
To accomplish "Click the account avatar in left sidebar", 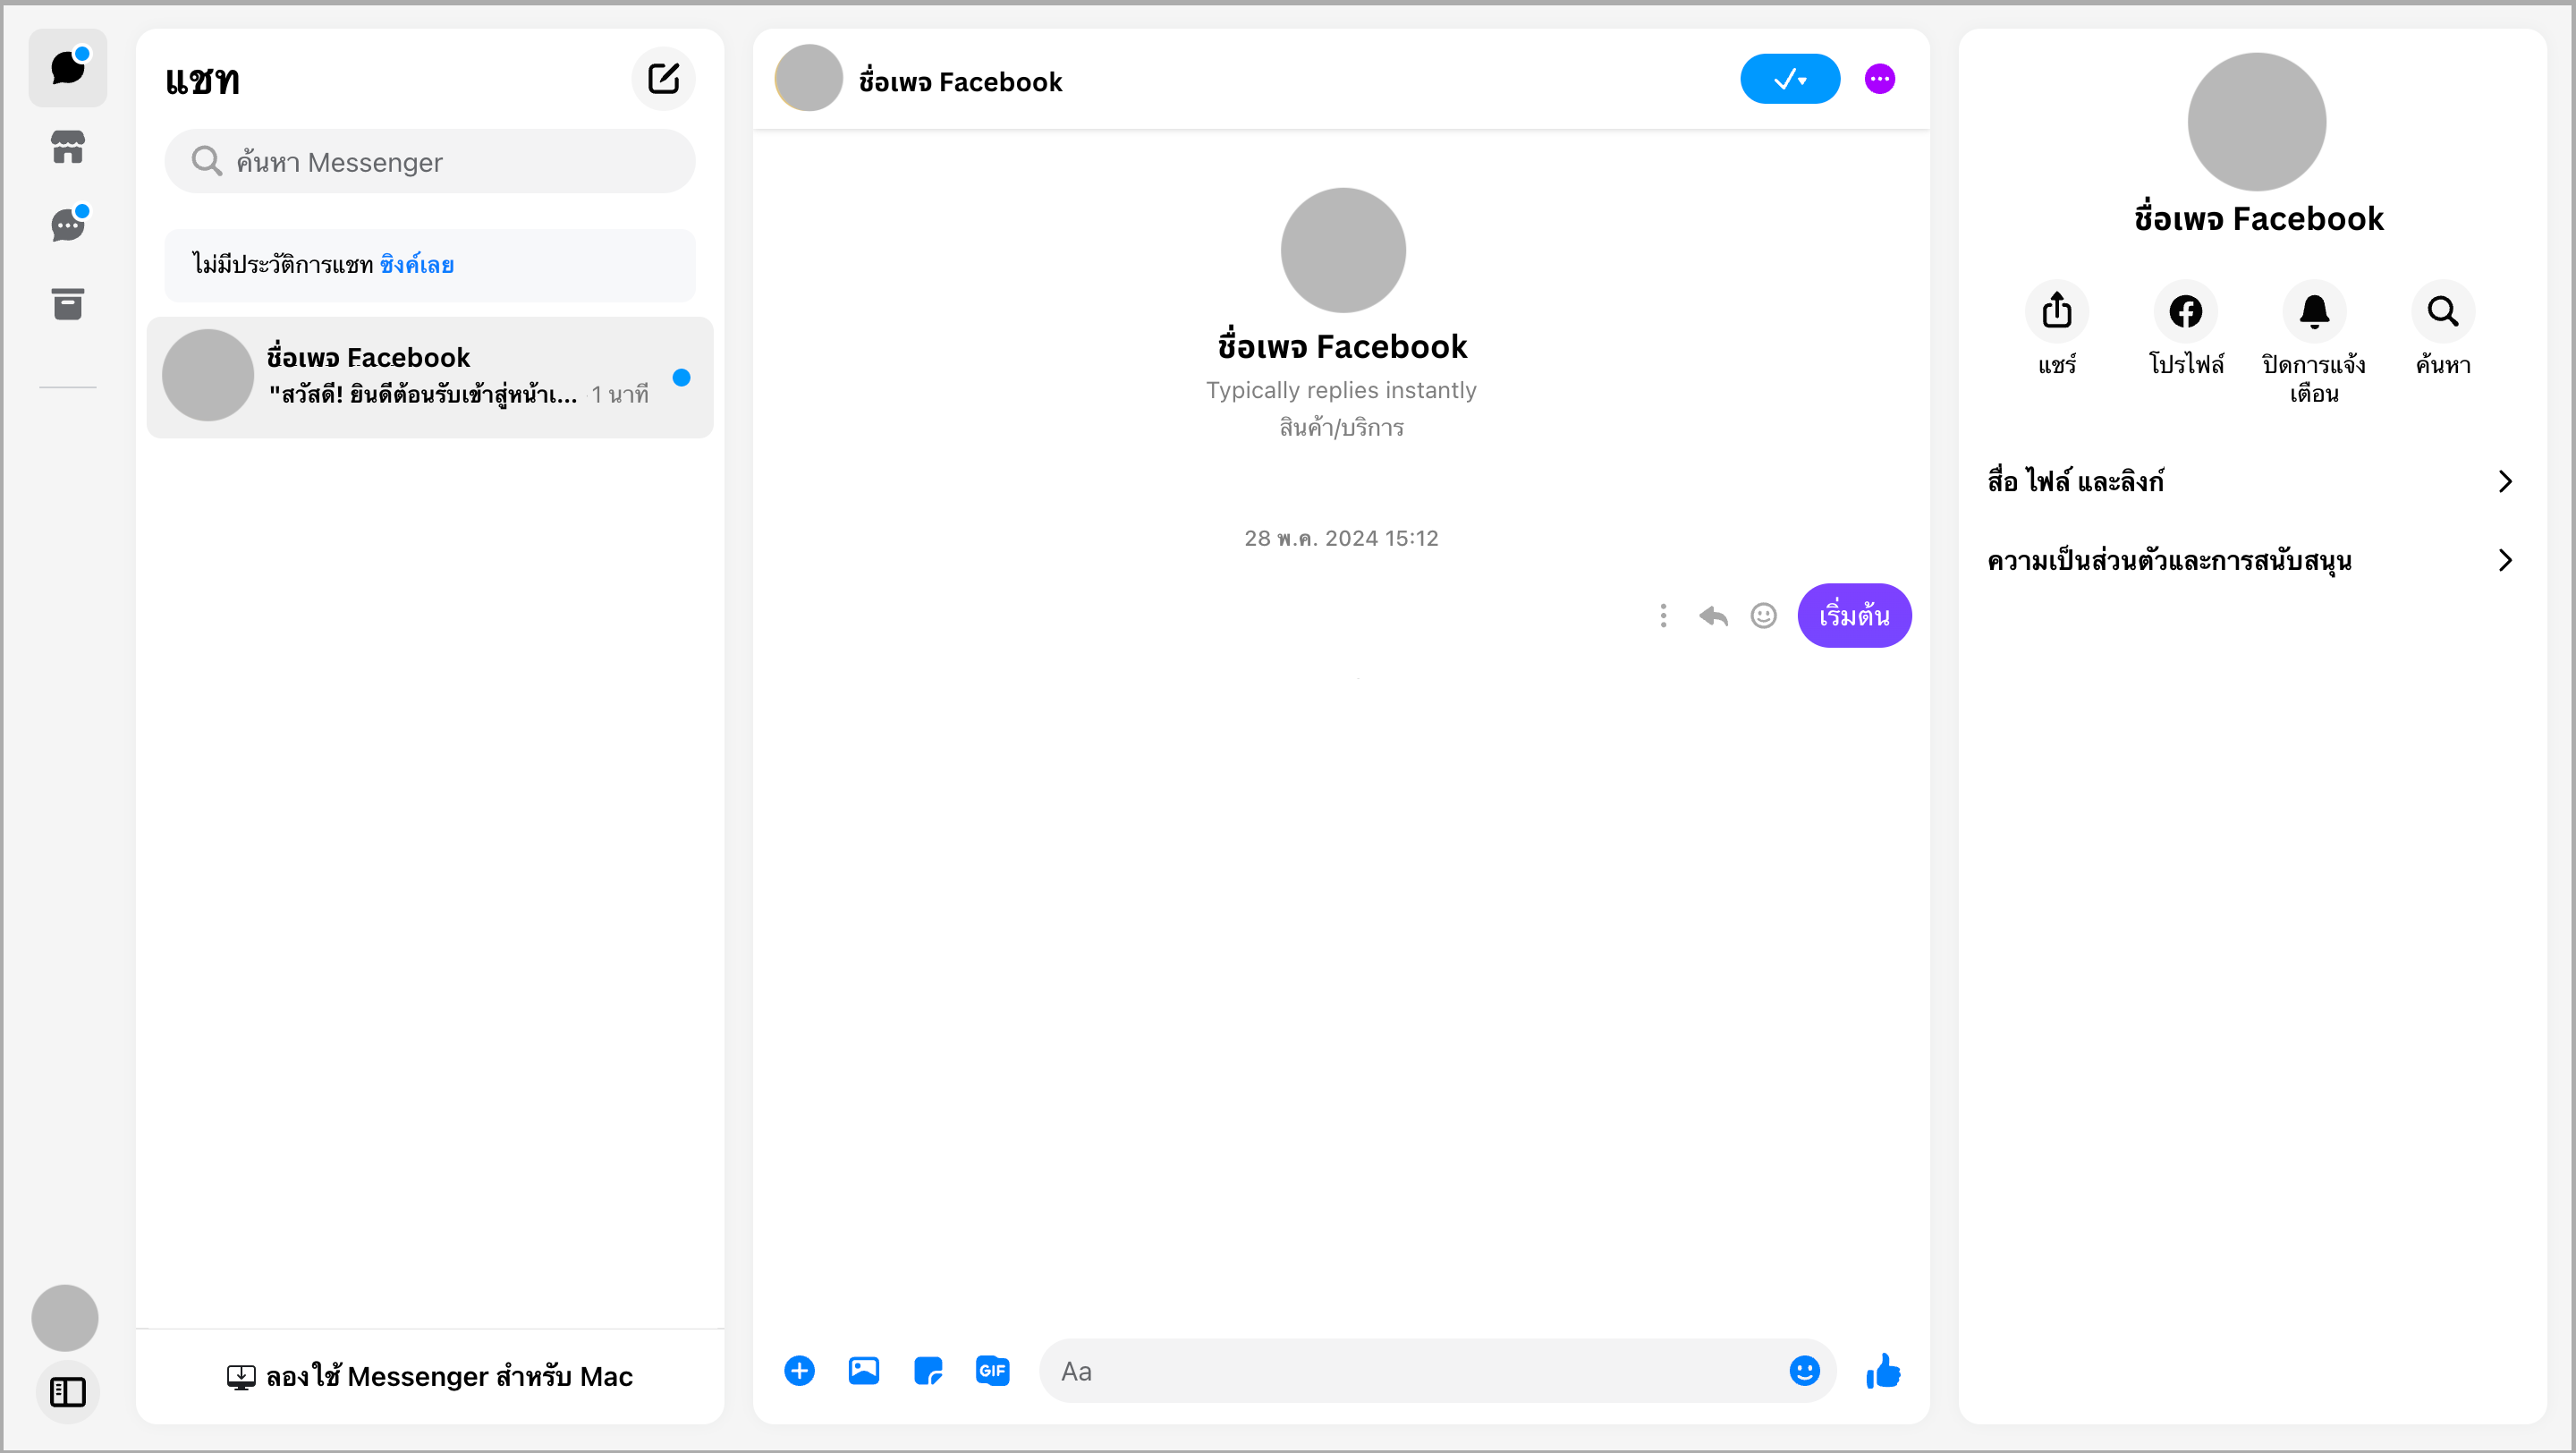I will click(65, 1317).
